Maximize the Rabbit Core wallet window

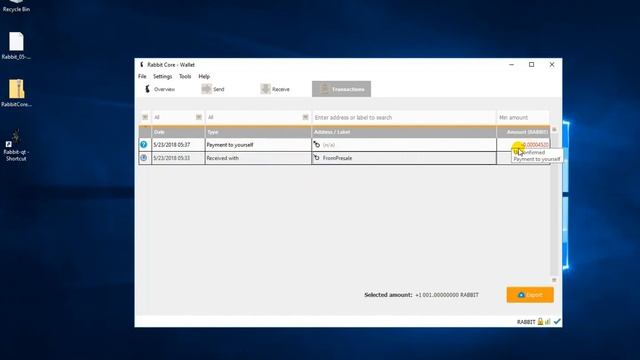[531, 64]
